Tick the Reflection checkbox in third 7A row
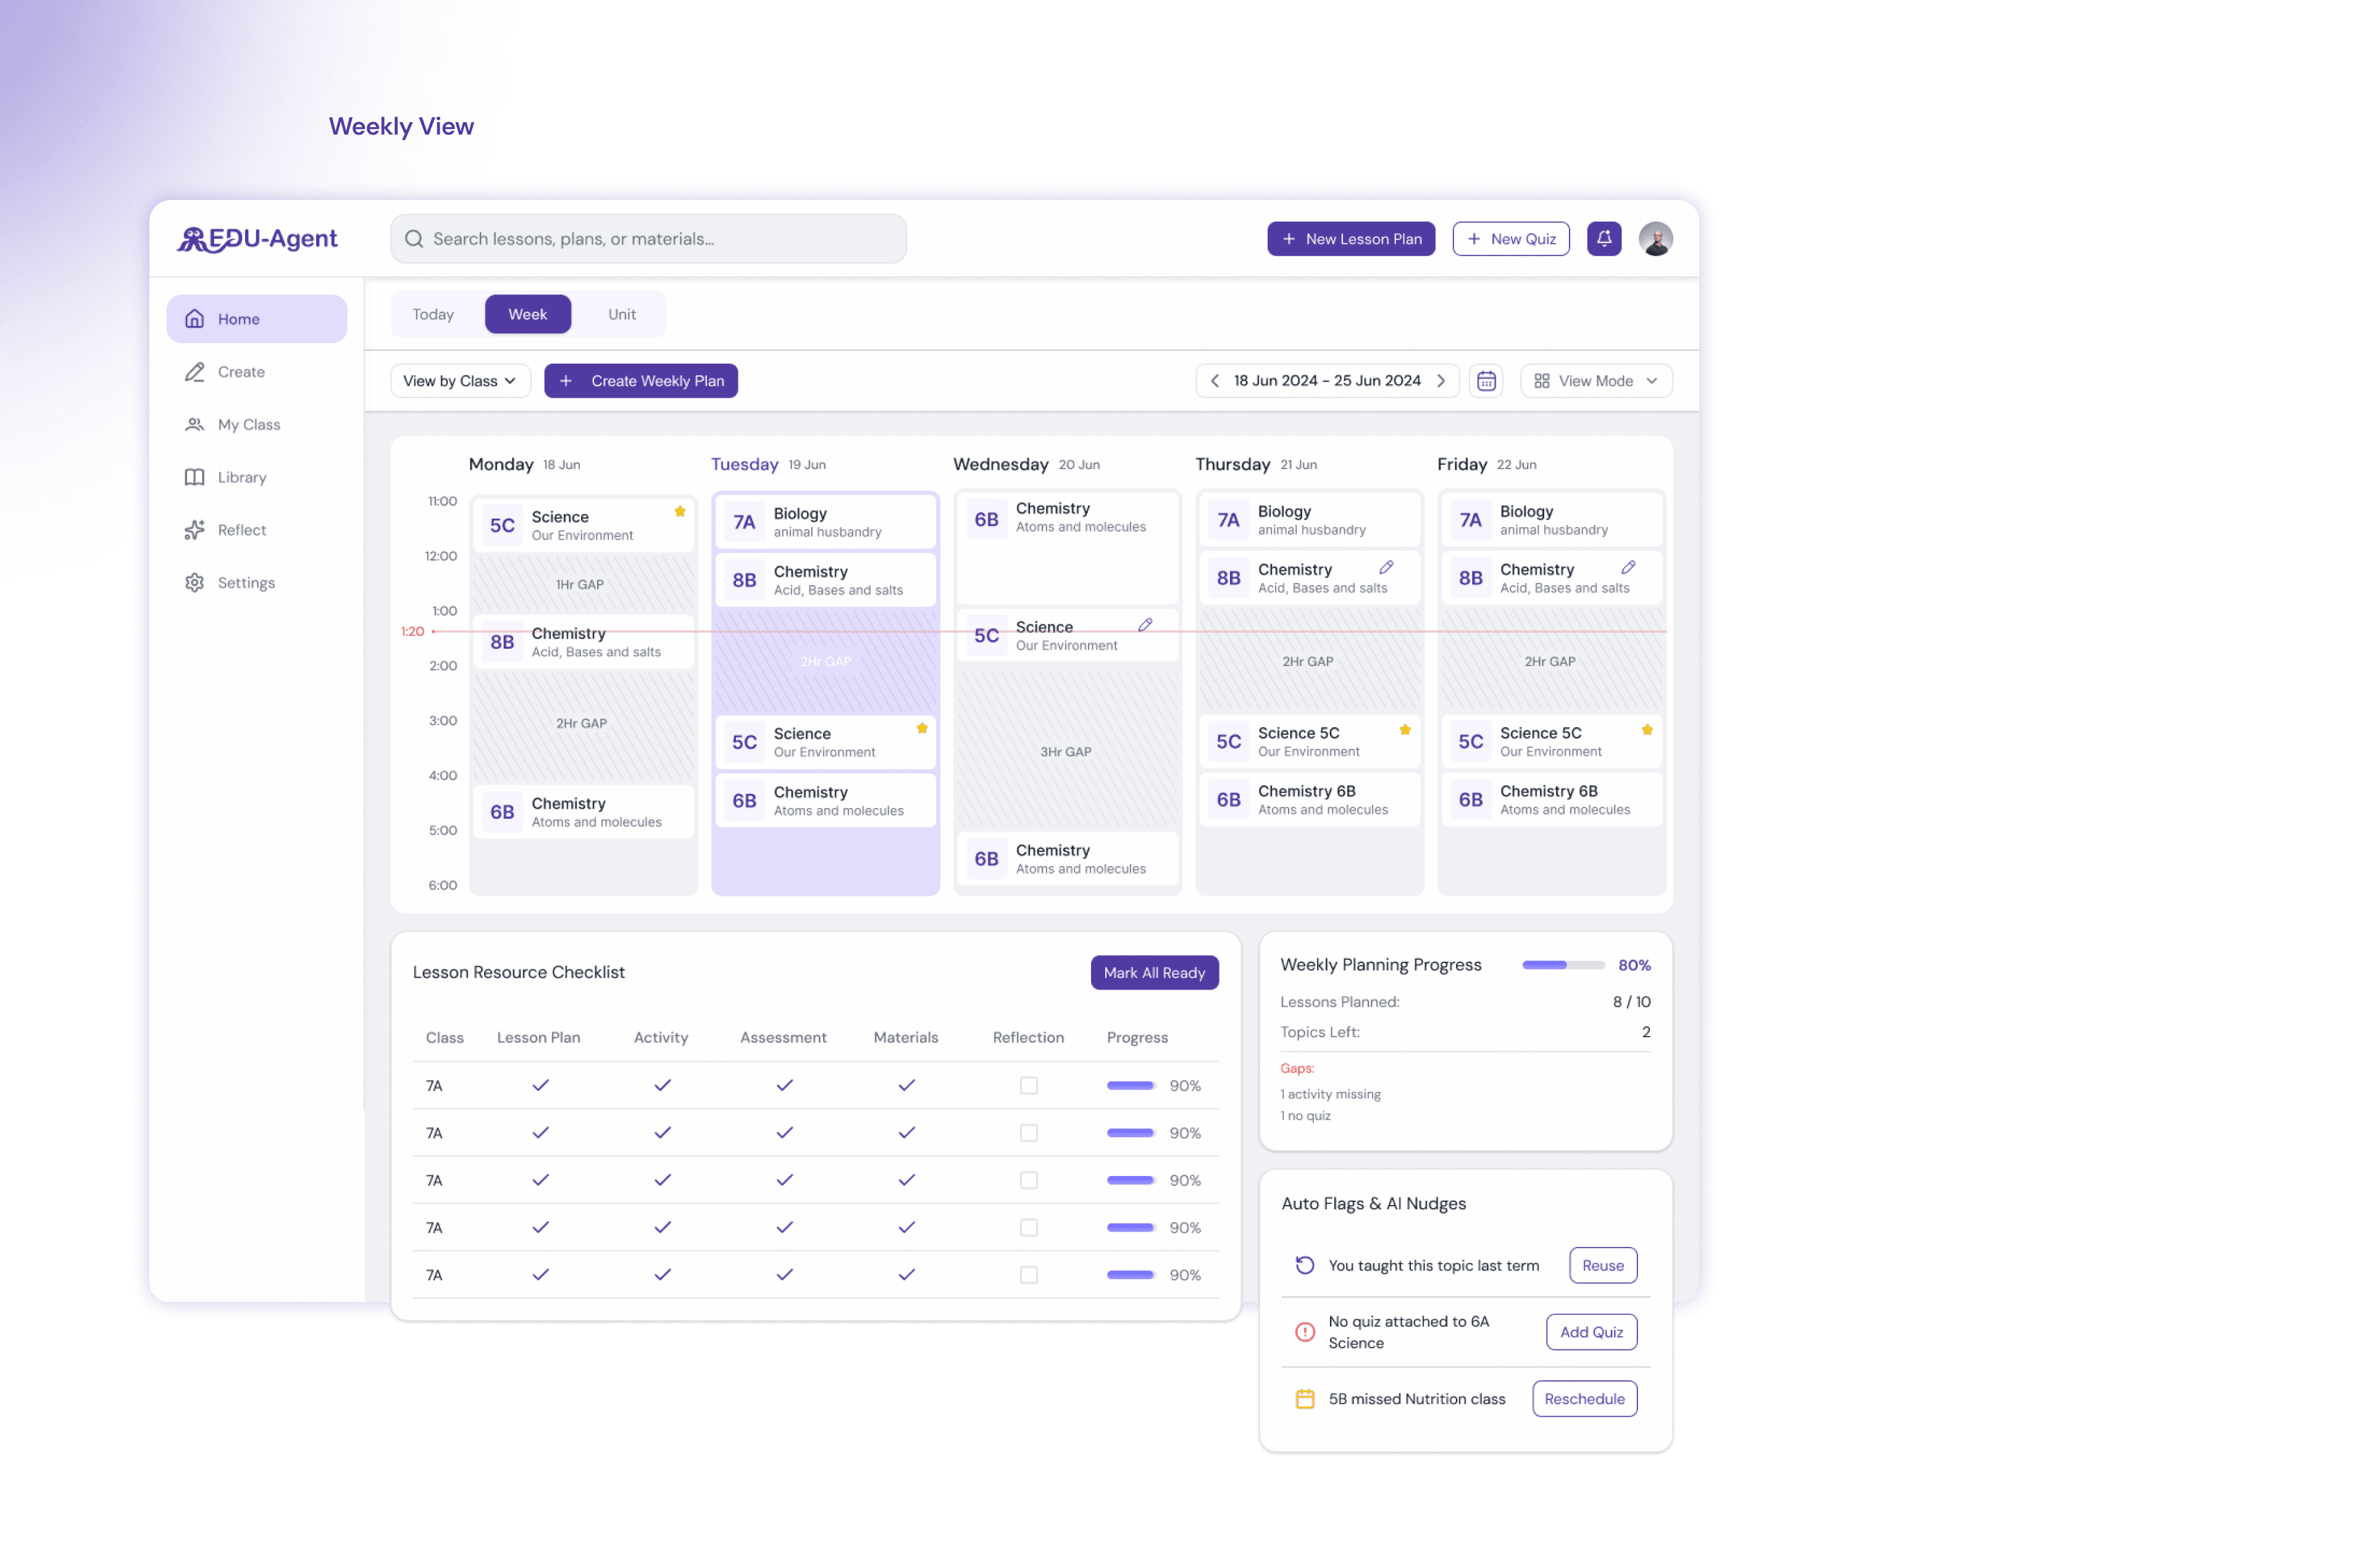Image resolution: width=2371 pixels, height=1568 pixels. point(1028,1181)
